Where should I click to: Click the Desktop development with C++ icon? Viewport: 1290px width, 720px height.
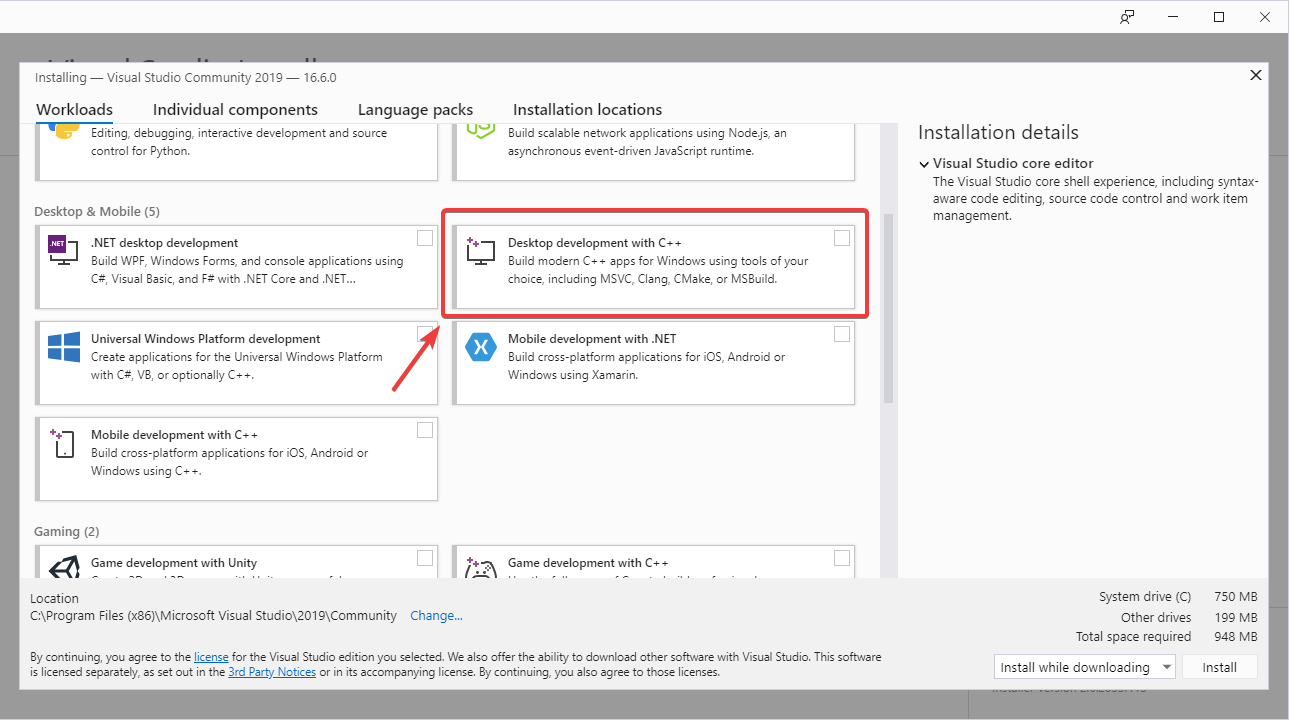tap(480, 252)
